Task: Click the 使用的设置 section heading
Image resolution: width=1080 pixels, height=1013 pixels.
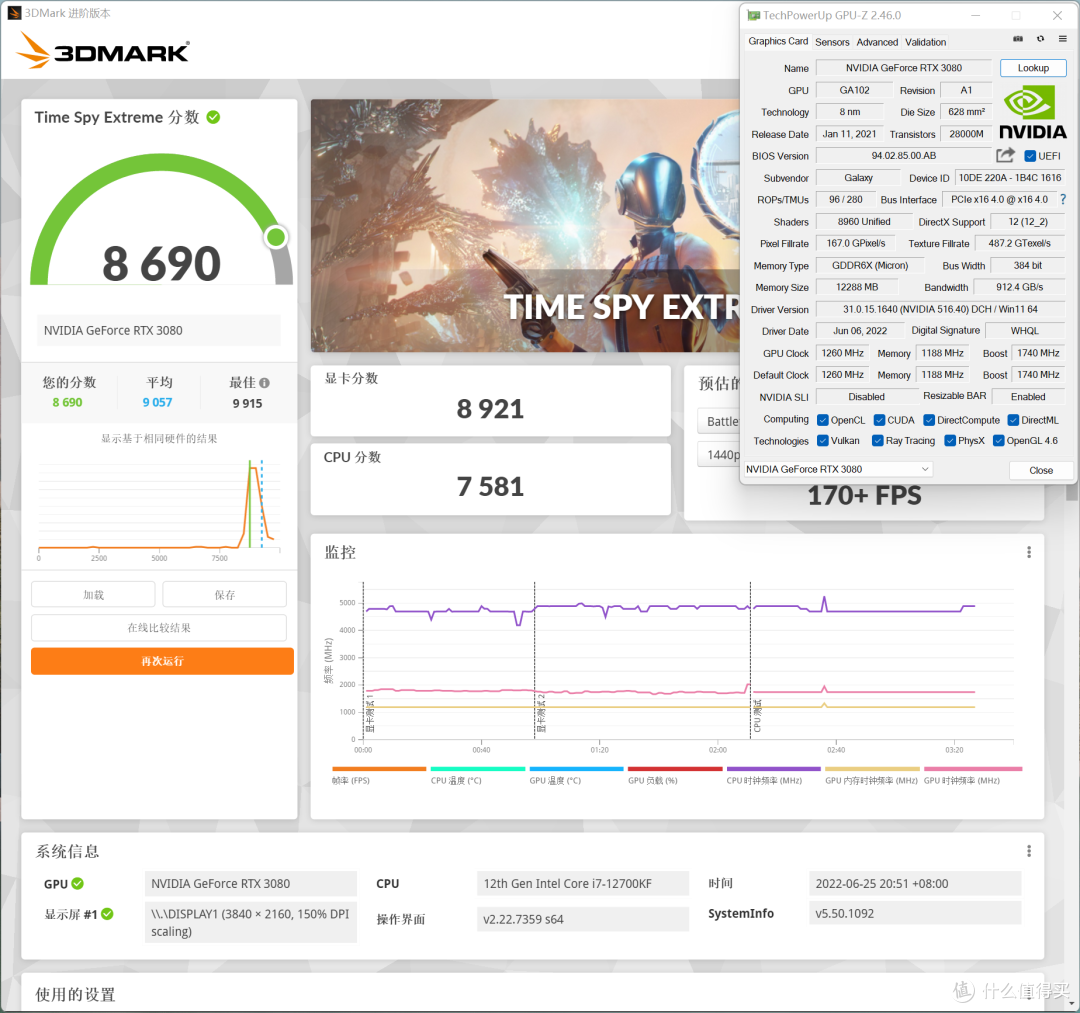Action: [75, 994]
